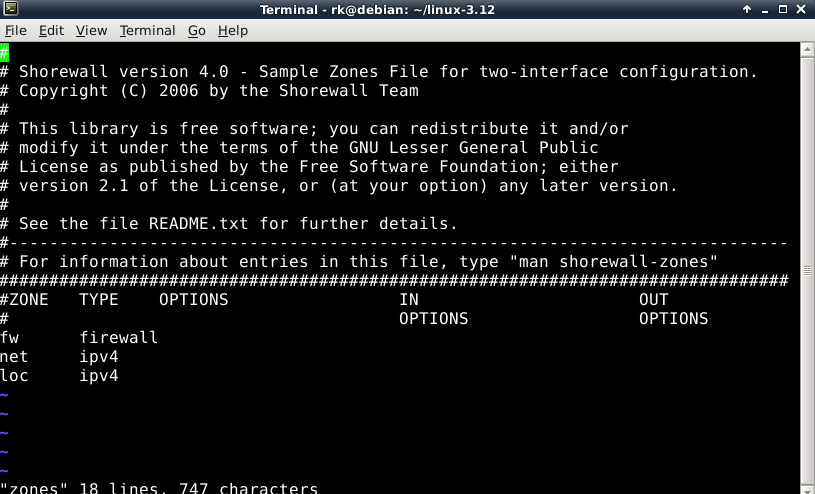Click the 'firewall' type value

point(119,337)
